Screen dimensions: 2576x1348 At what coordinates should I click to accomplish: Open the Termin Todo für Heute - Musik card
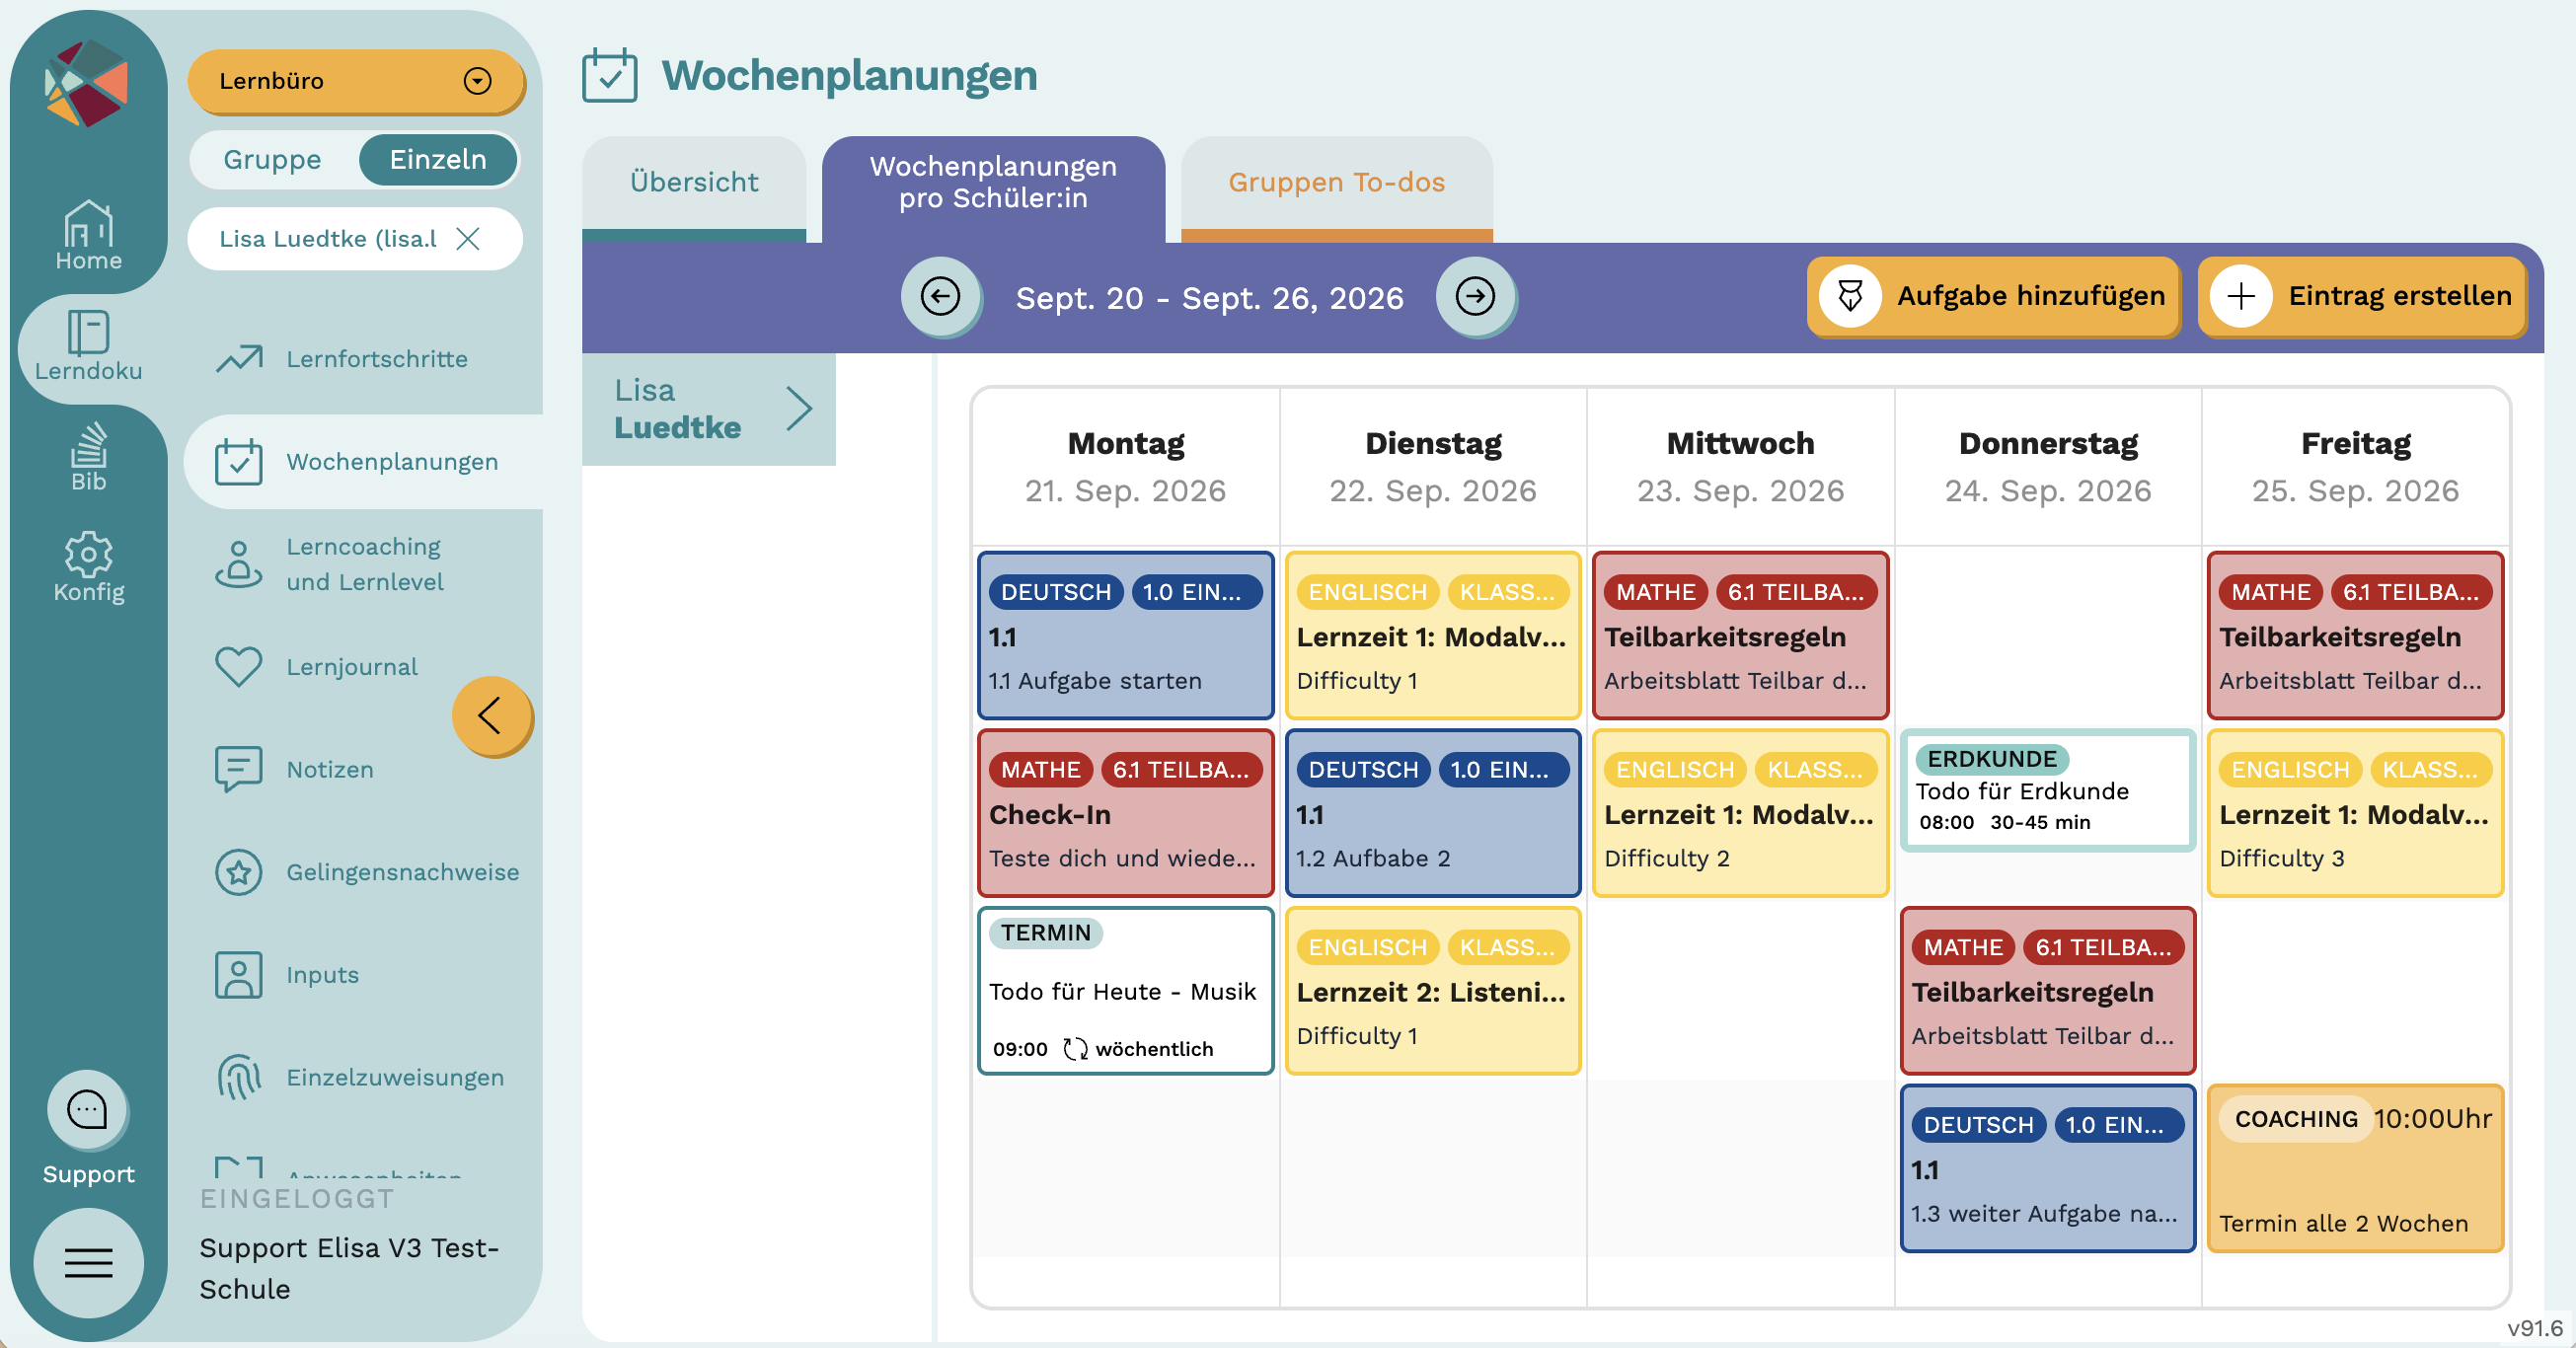click(x=1125, y=991)
